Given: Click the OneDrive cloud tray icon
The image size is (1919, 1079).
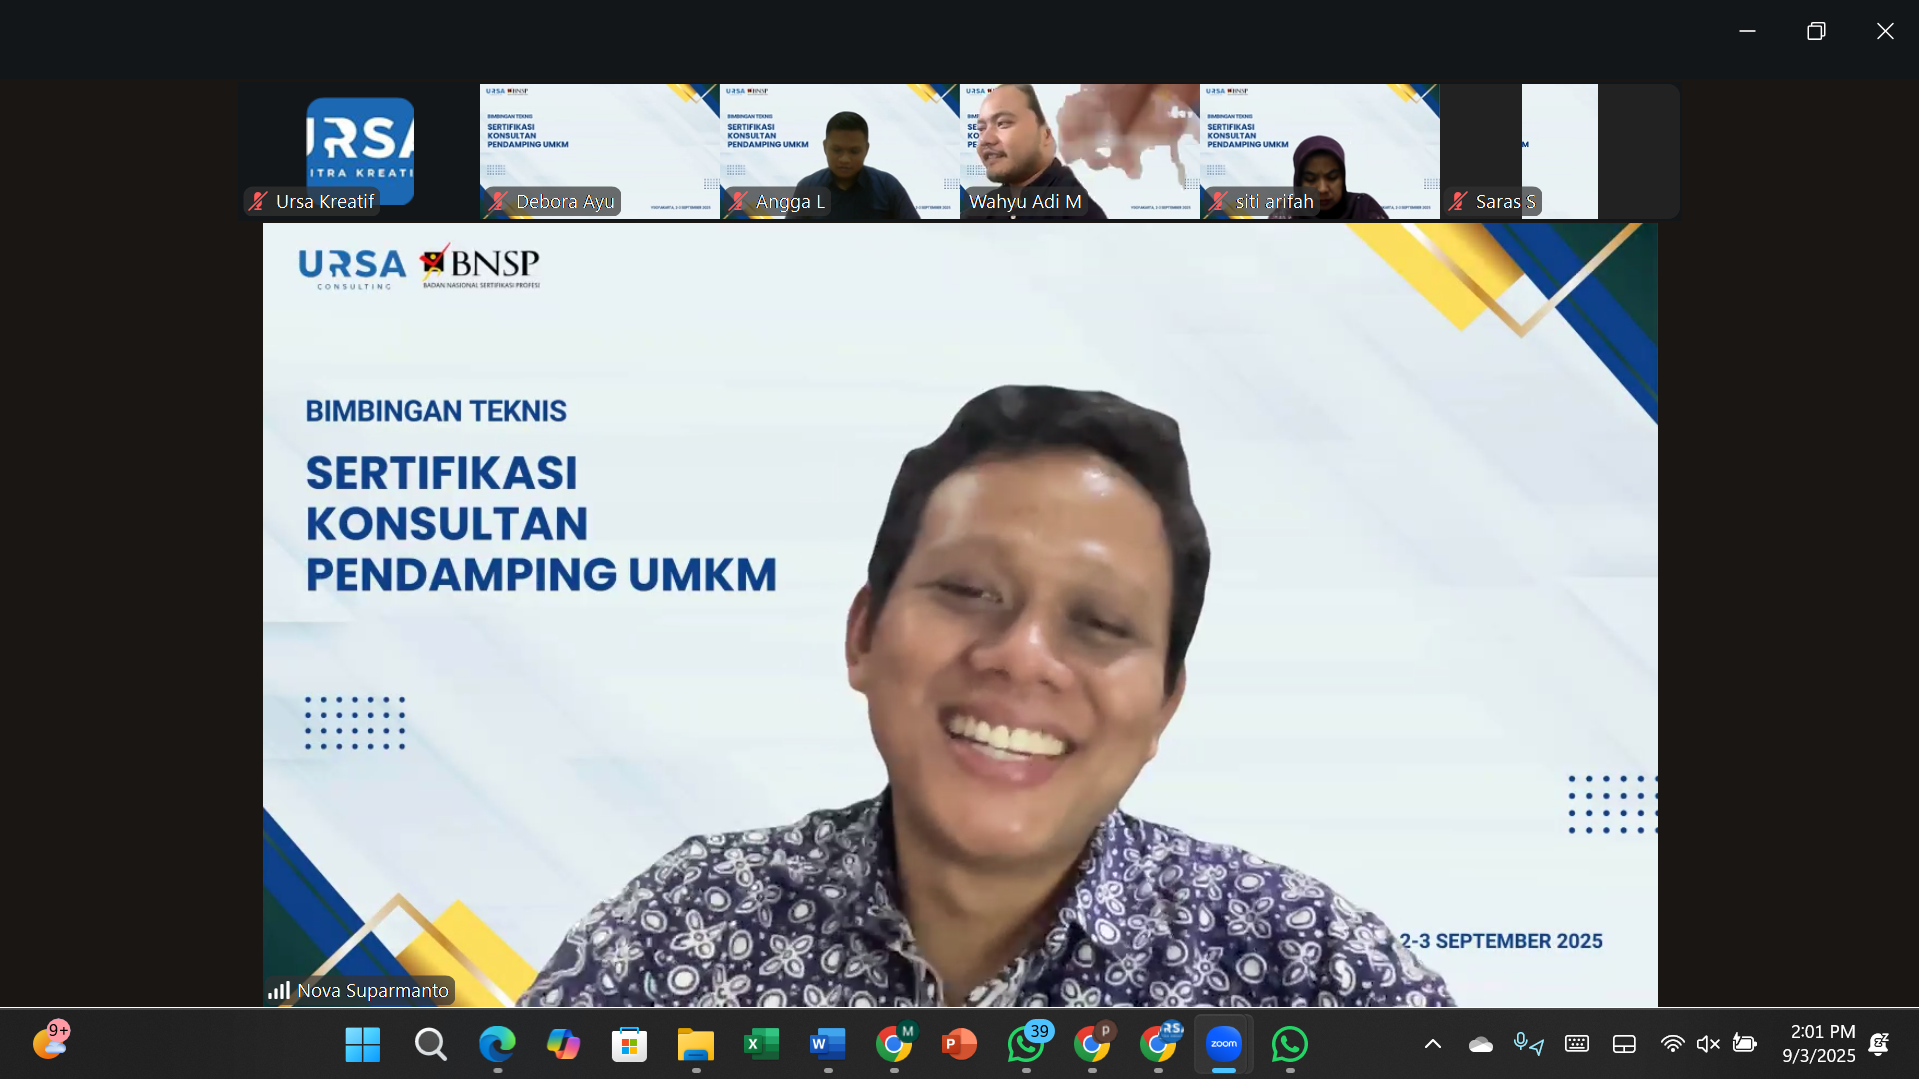Looking at the screenshot, I should click(1480, 1044).
